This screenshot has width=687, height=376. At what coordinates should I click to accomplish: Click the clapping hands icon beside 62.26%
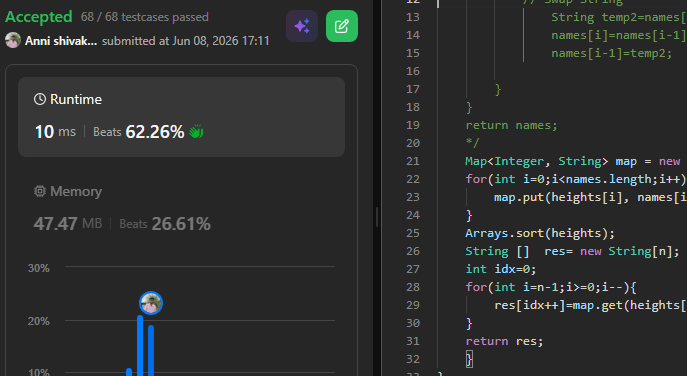point(196,131)
